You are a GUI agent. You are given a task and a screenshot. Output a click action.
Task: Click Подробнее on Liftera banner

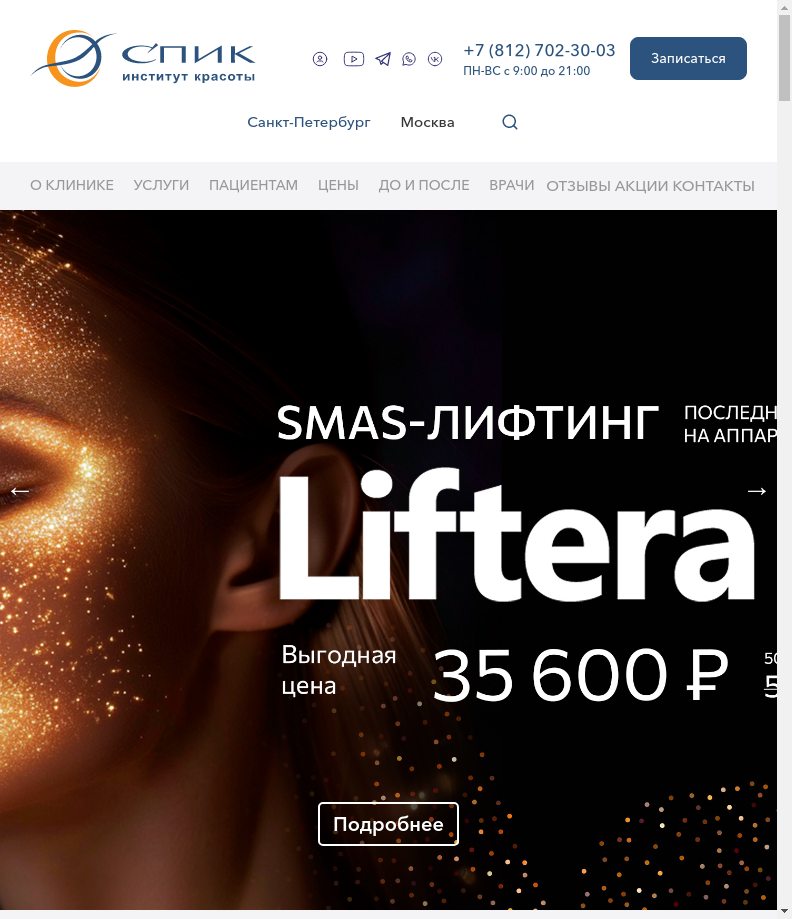point(388,824)
